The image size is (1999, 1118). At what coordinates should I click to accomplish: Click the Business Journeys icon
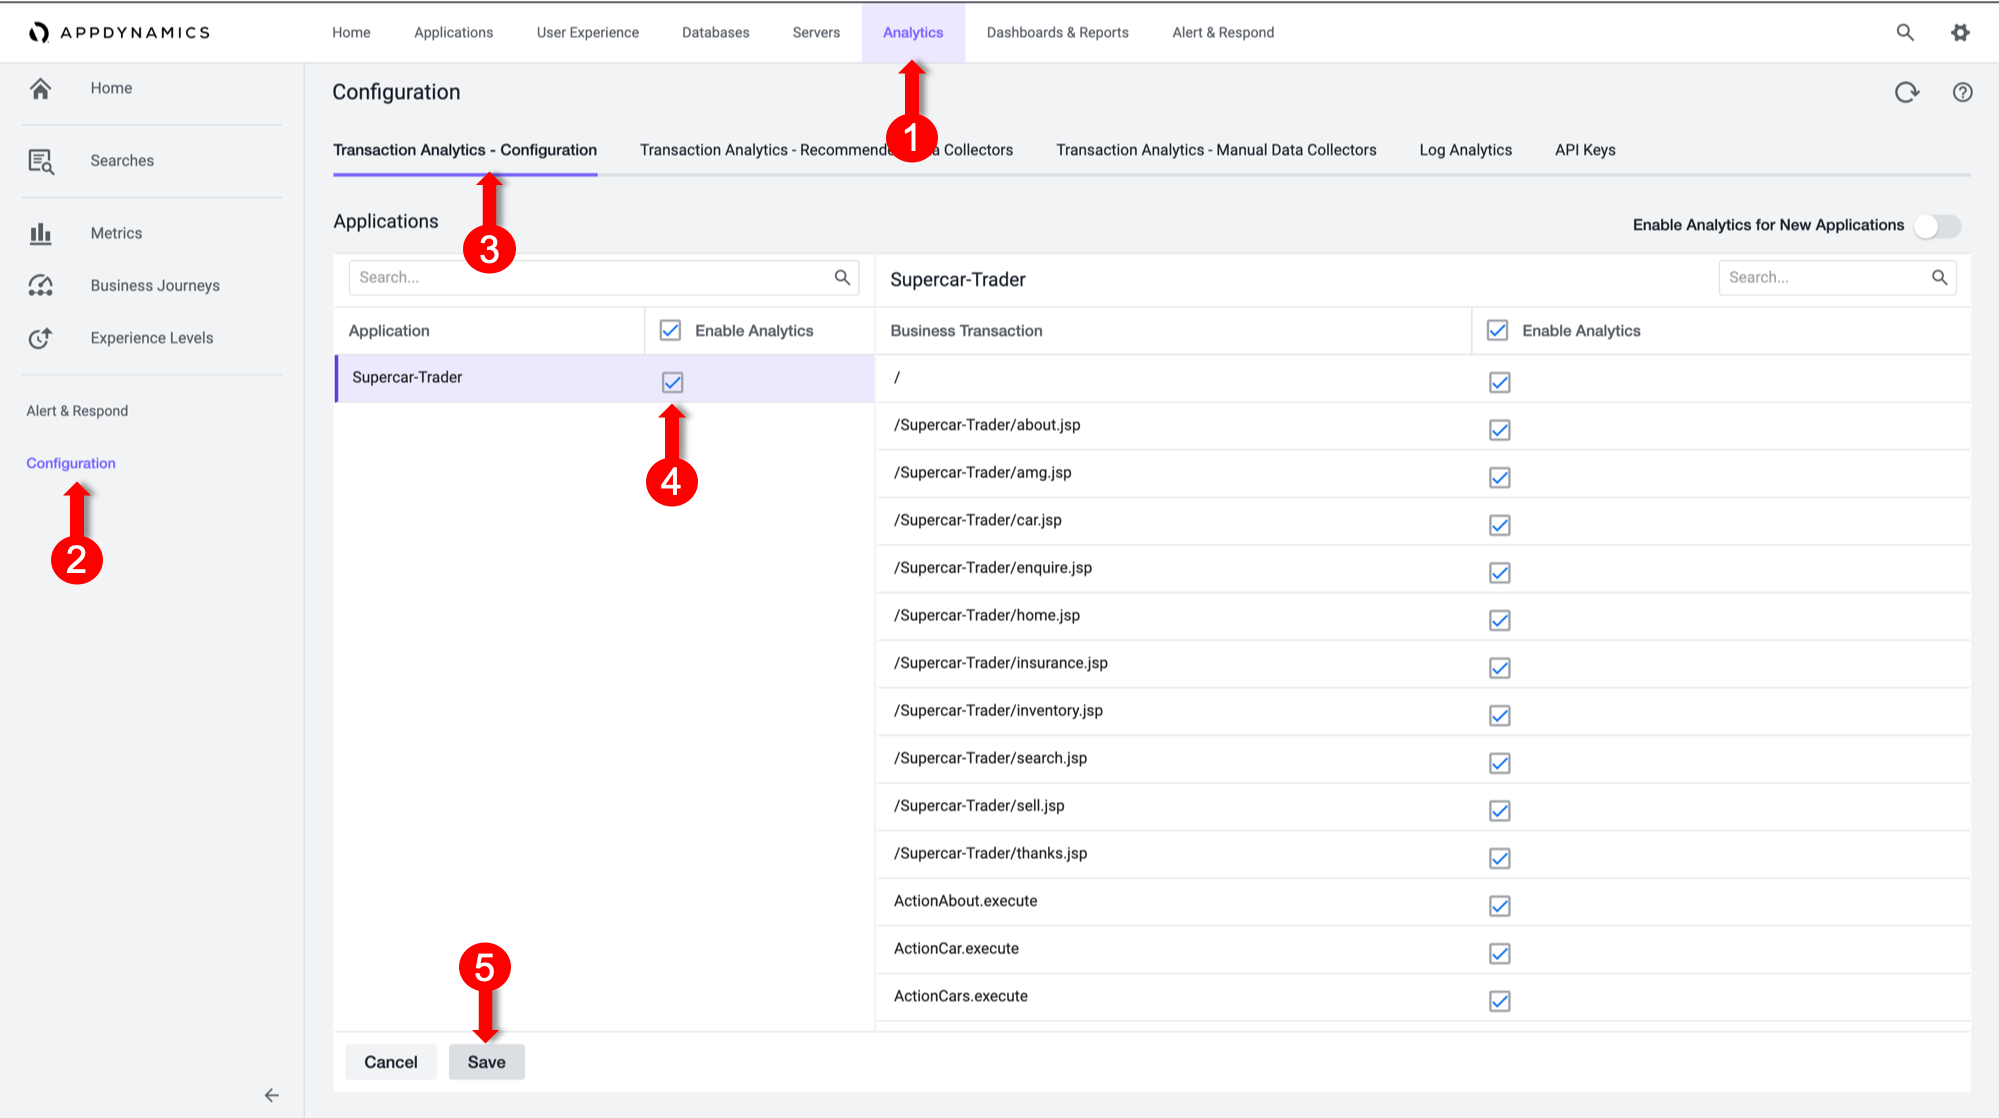coord(40,286)
